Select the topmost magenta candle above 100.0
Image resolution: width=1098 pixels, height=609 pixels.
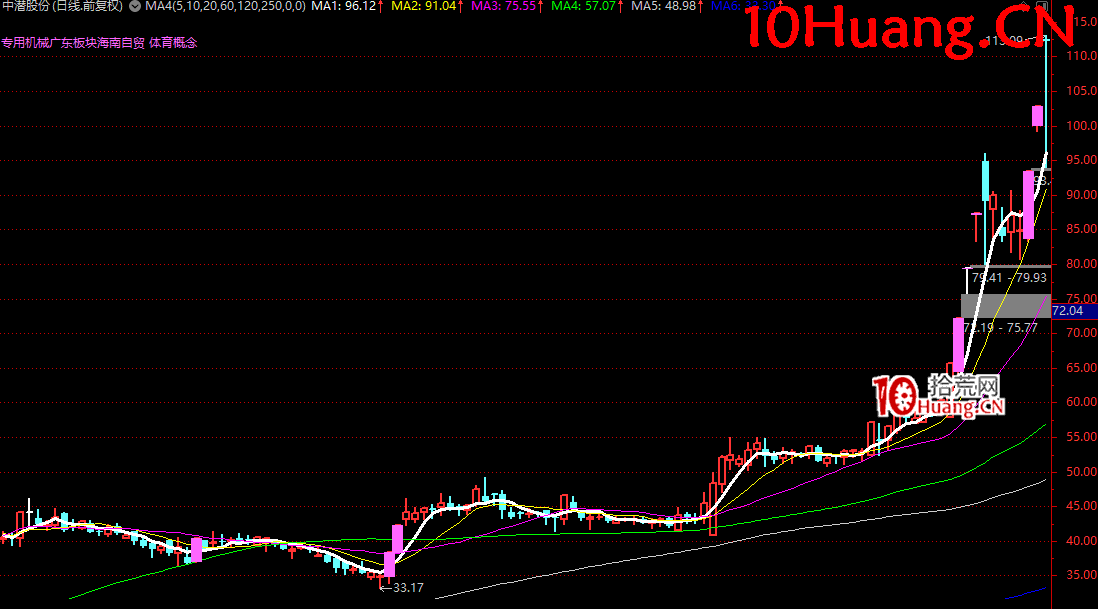point(1037,116)
